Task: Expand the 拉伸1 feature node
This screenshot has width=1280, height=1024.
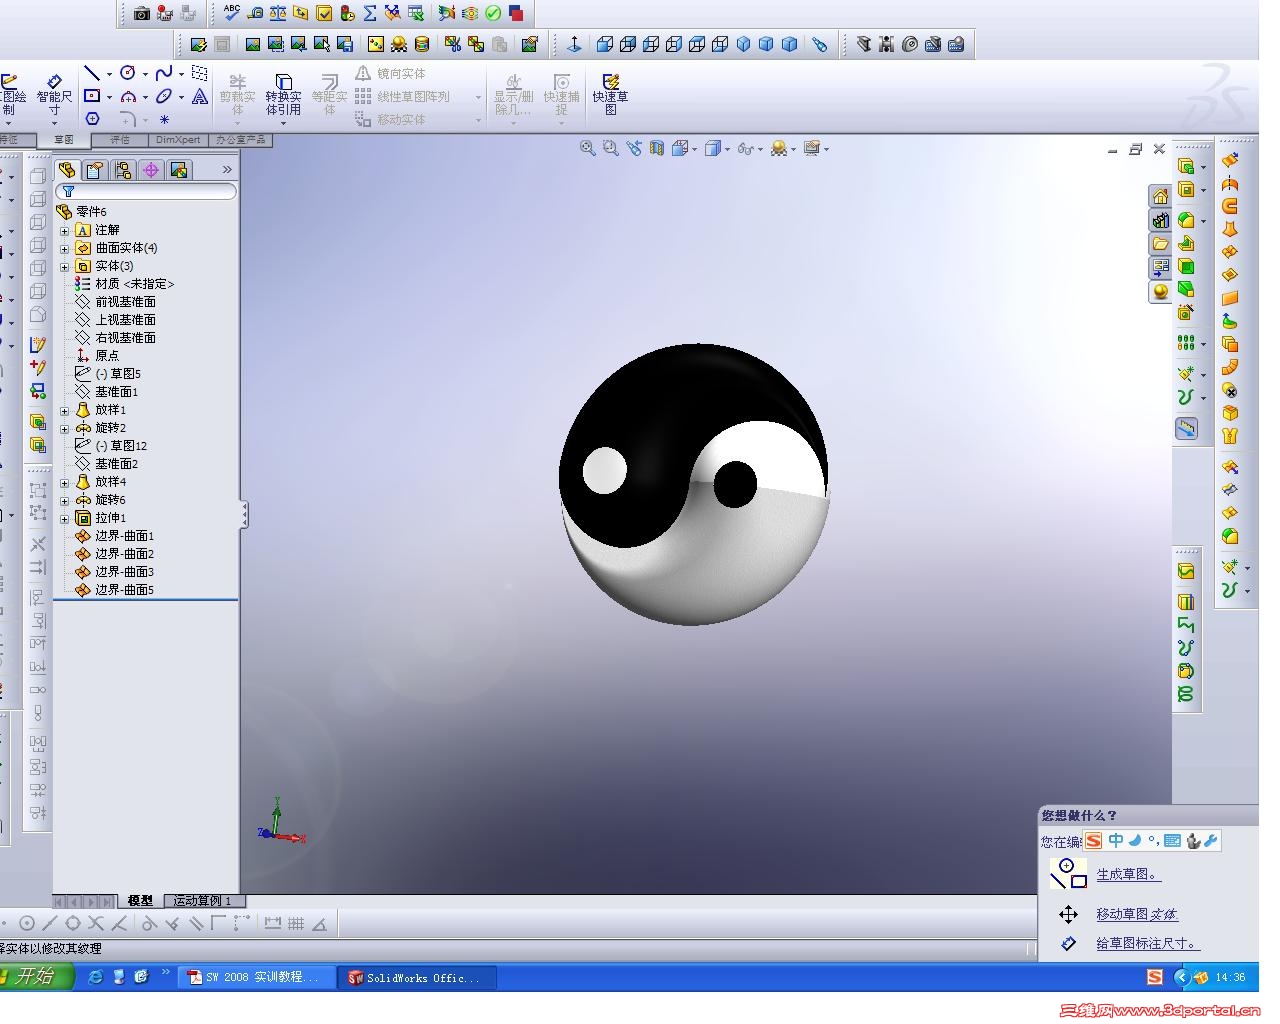Action: click(65, 518)
